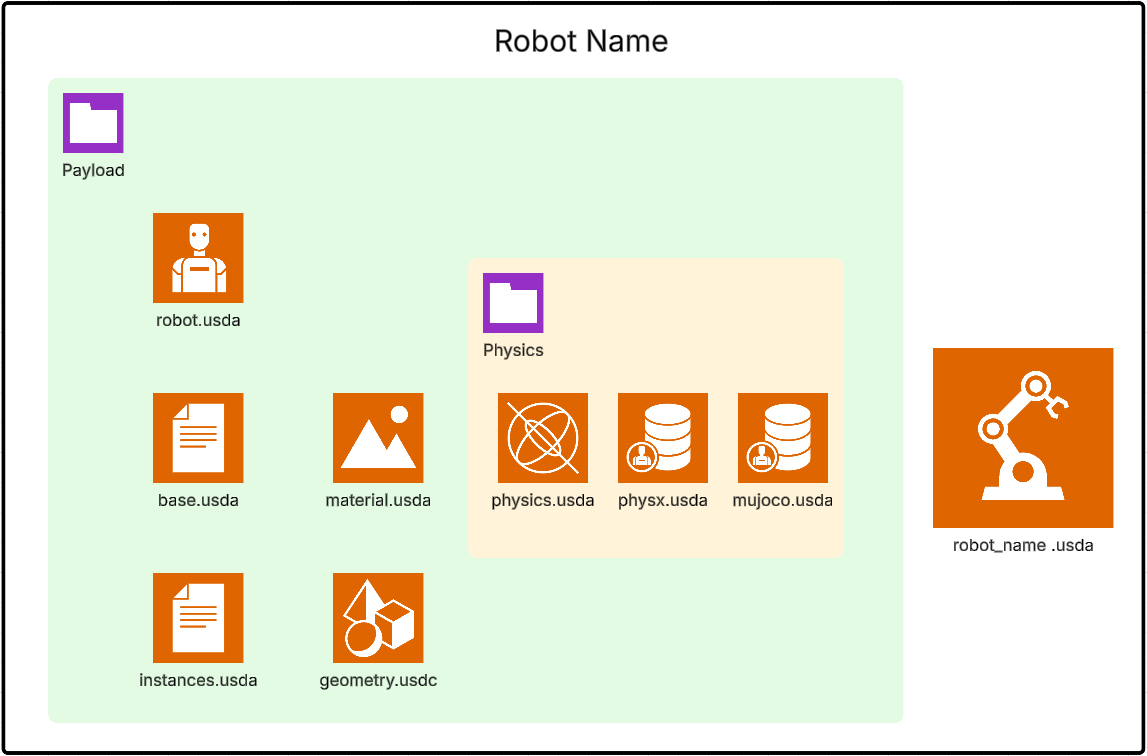The image size is (1147, 756).
Task: Select the physics.usda orbit icon
Action: tap(543, 438)
